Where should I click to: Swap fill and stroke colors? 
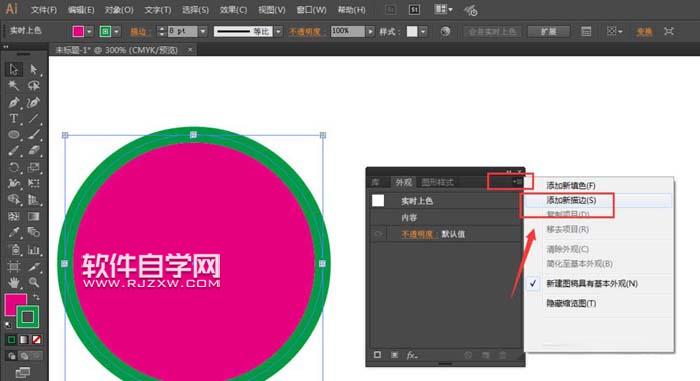pyautogui.click(x=37, y=297)
